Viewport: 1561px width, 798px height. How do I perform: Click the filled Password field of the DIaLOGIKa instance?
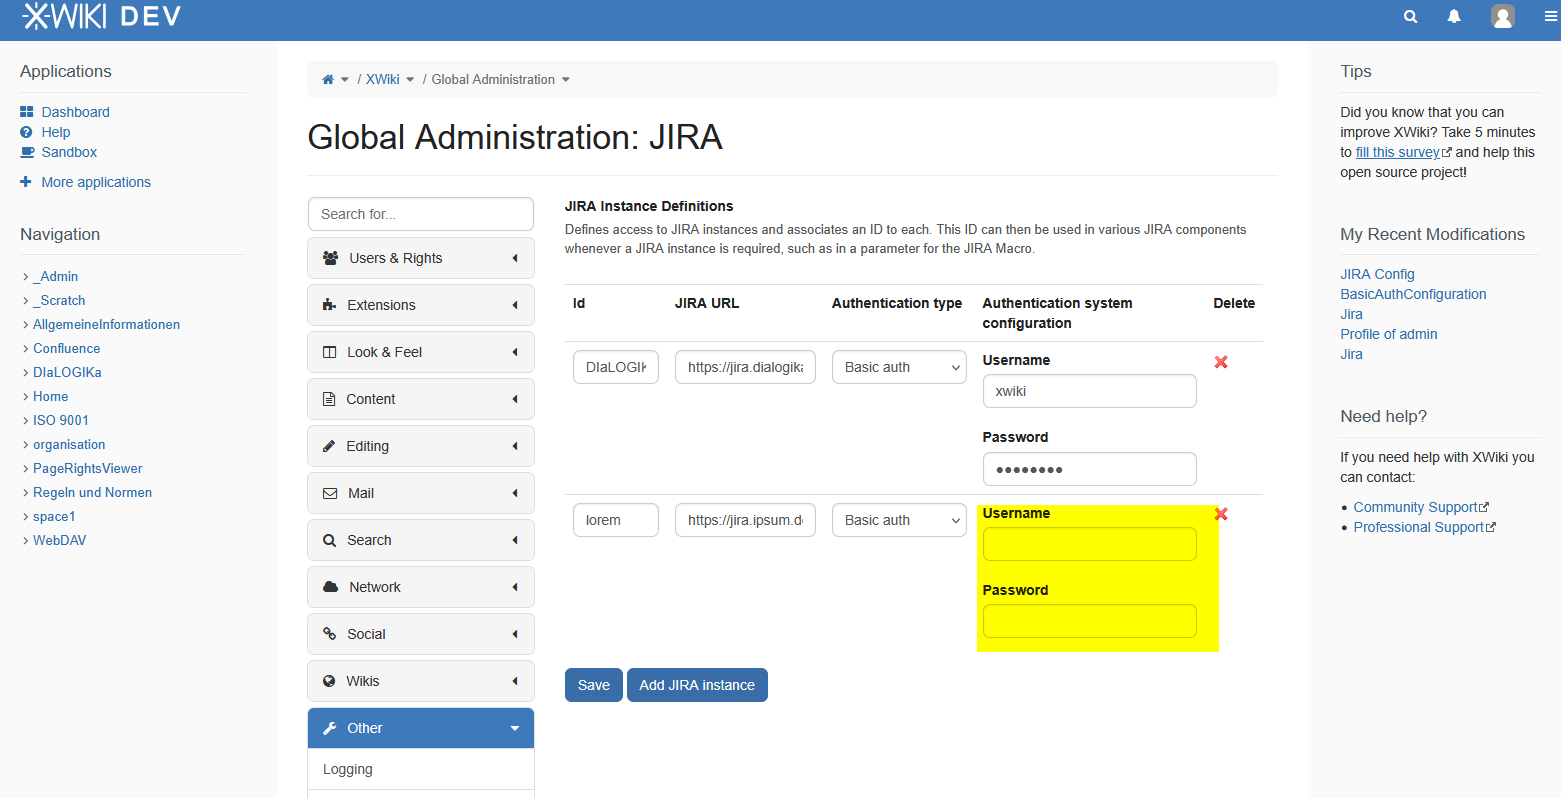[x=1090, y=469]
